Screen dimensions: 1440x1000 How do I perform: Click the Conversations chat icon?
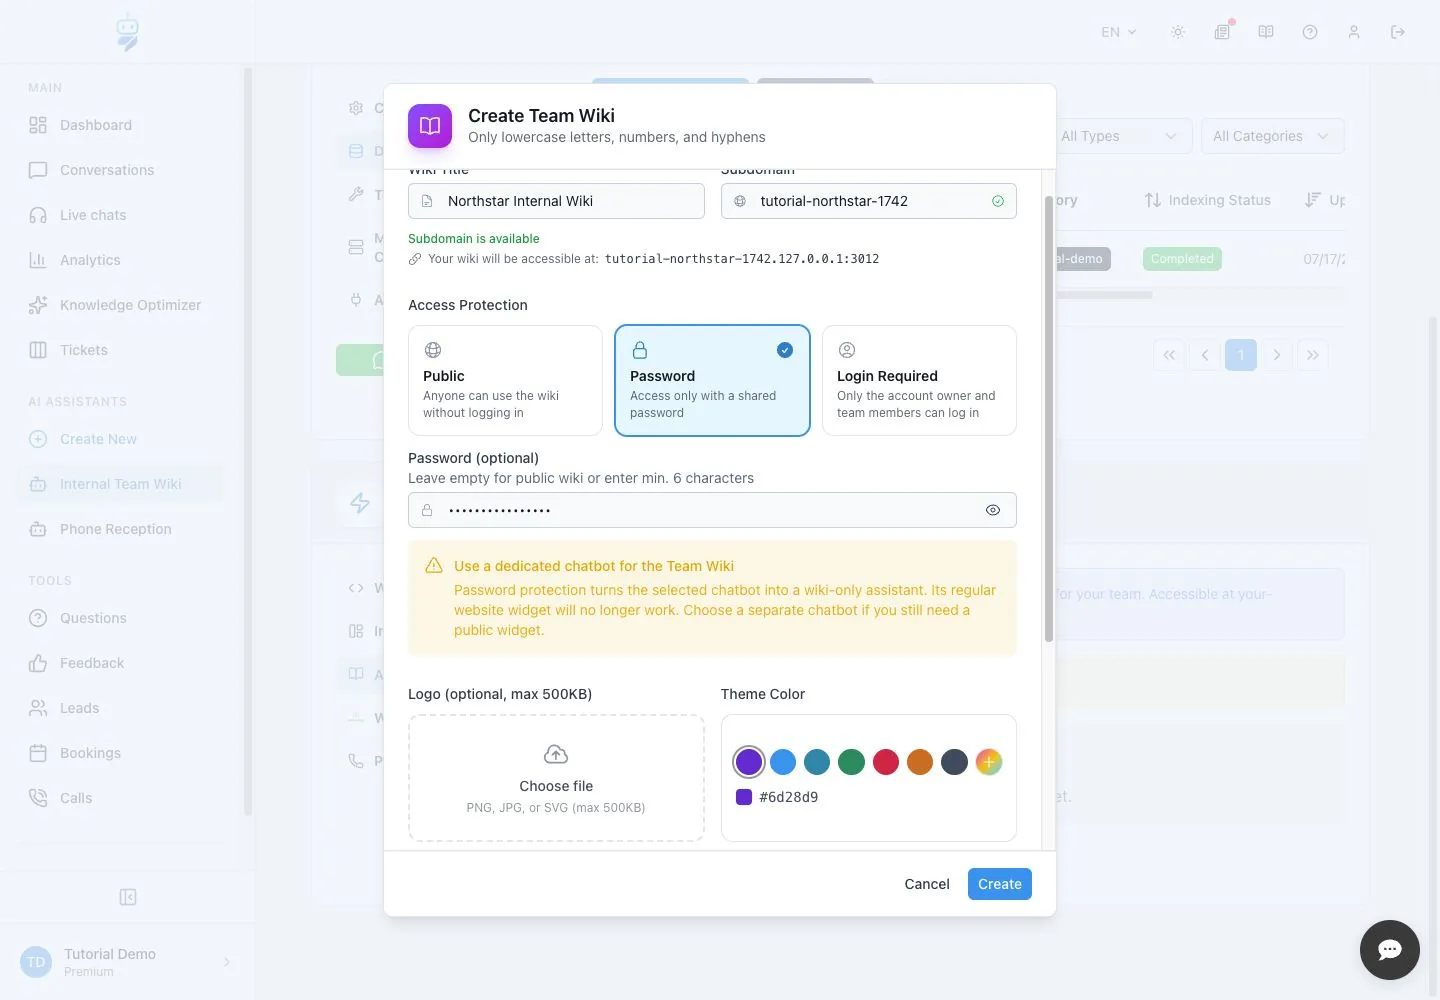coord(38,170)
